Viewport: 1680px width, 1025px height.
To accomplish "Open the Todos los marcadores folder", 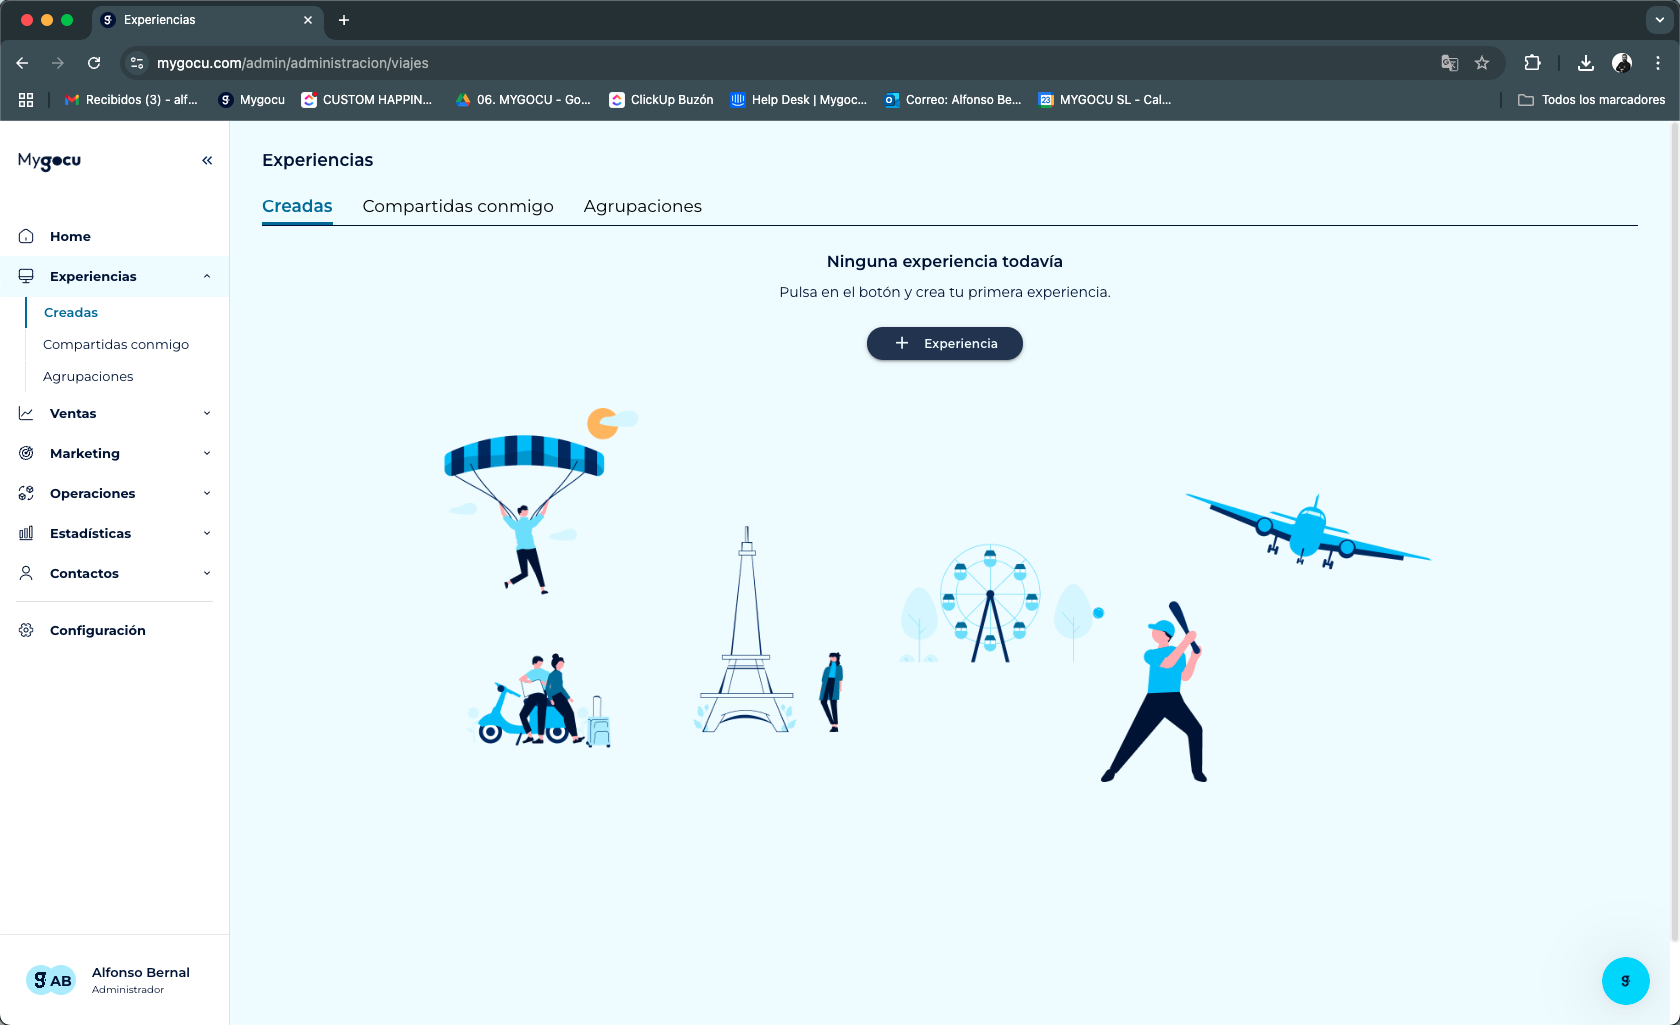I will tap(1592, 100).
